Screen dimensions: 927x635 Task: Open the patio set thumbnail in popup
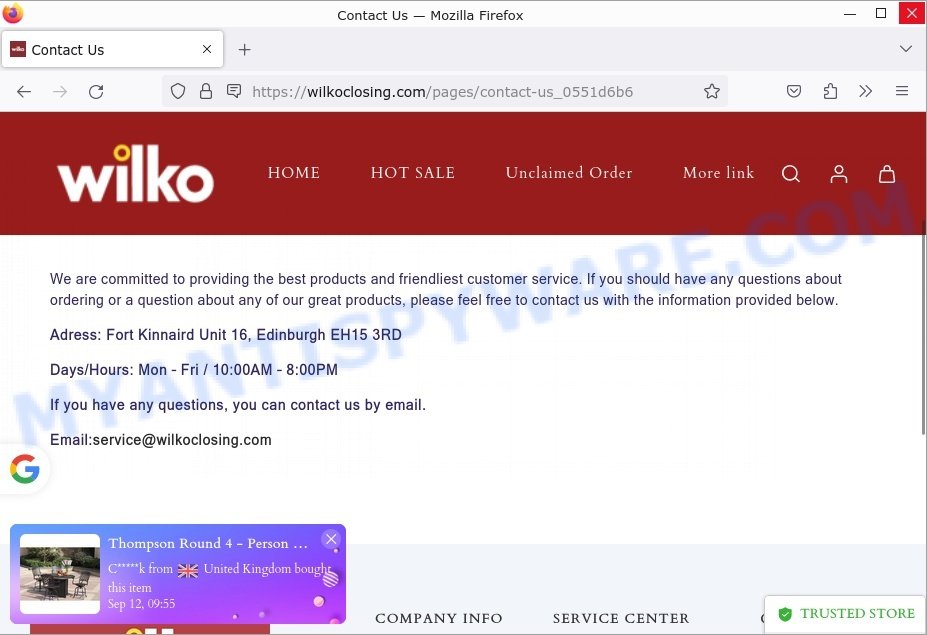(x=60, y=574)
